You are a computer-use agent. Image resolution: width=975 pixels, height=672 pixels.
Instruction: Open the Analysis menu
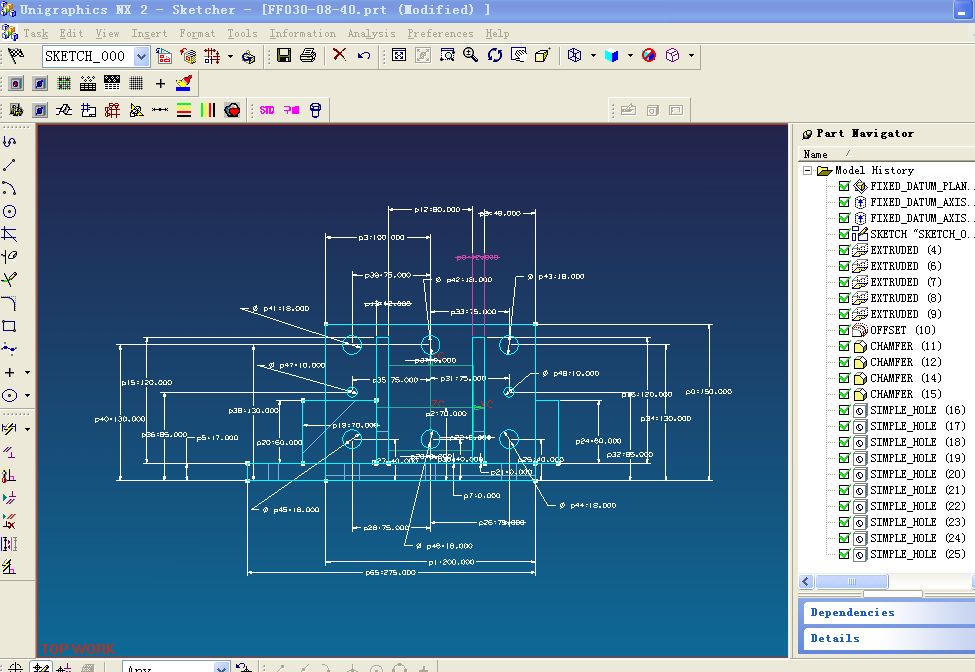tap(371, 34)
